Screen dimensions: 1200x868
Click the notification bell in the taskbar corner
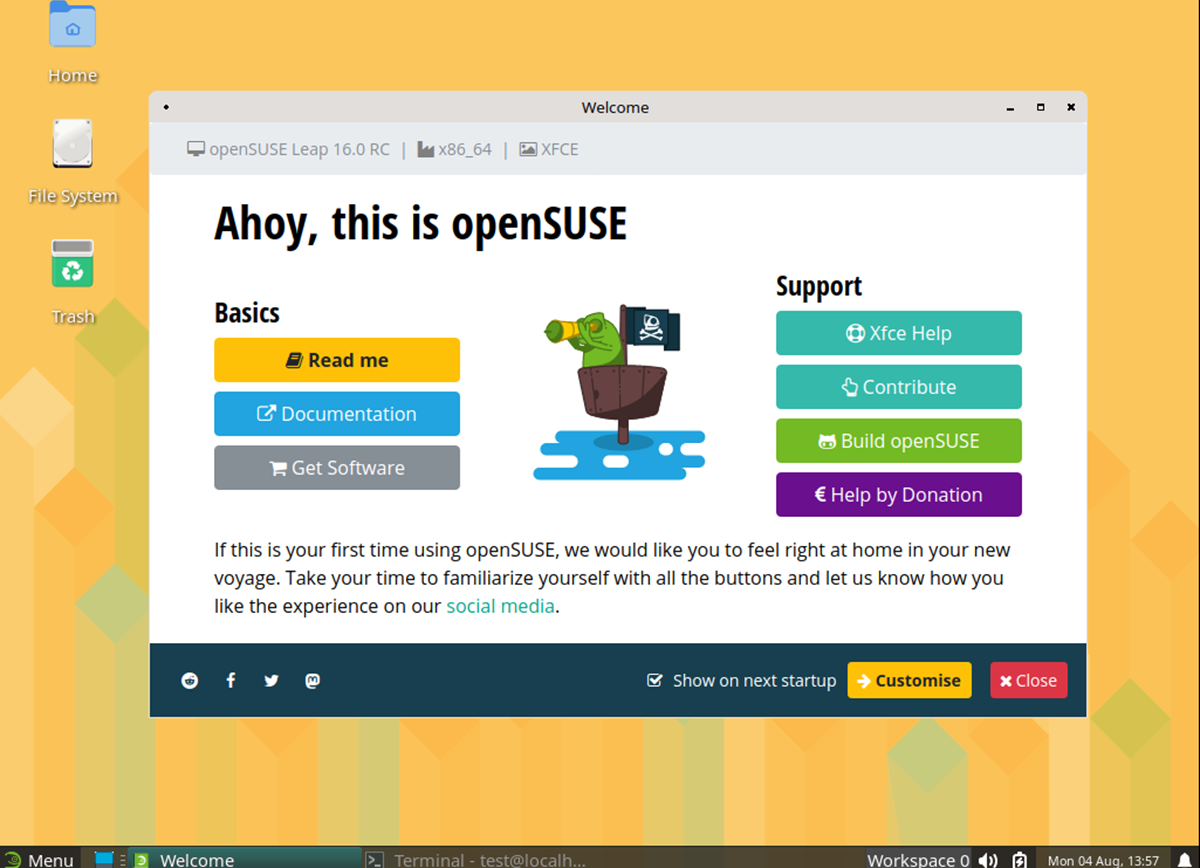point(1184,859)
